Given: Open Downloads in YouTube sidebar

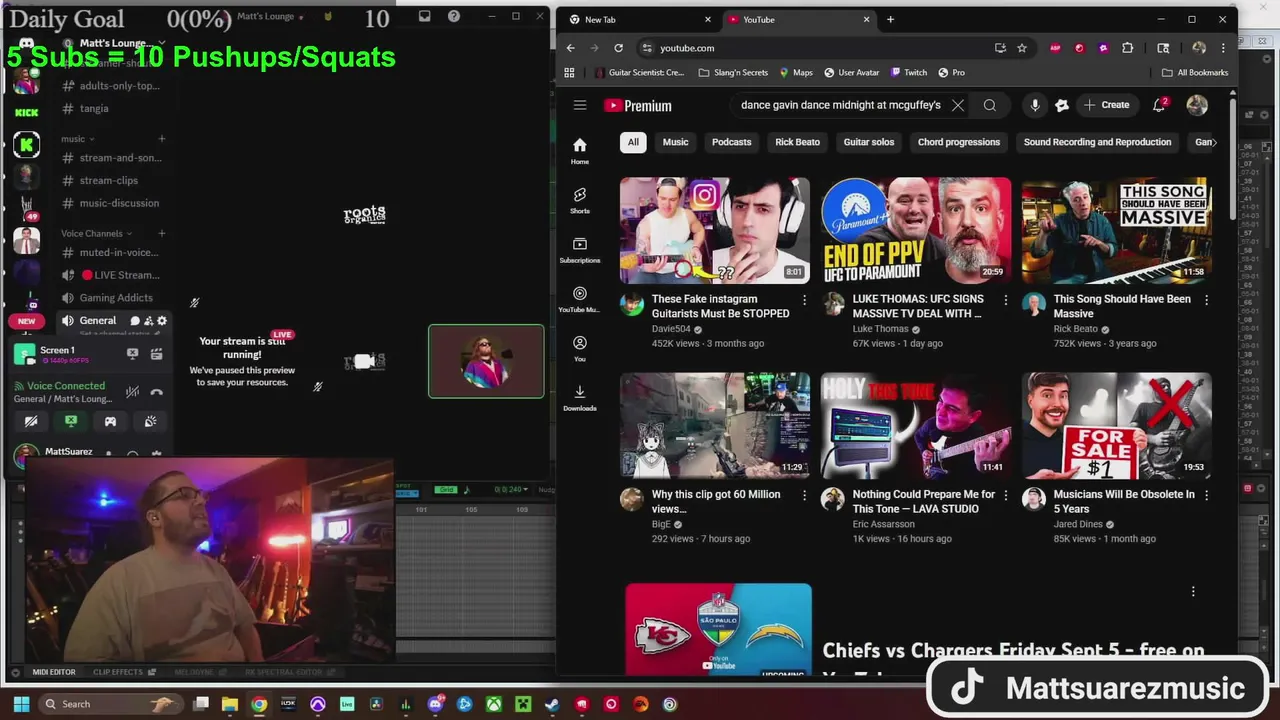Looking at the screenshot, I should (x=579, y=397).
